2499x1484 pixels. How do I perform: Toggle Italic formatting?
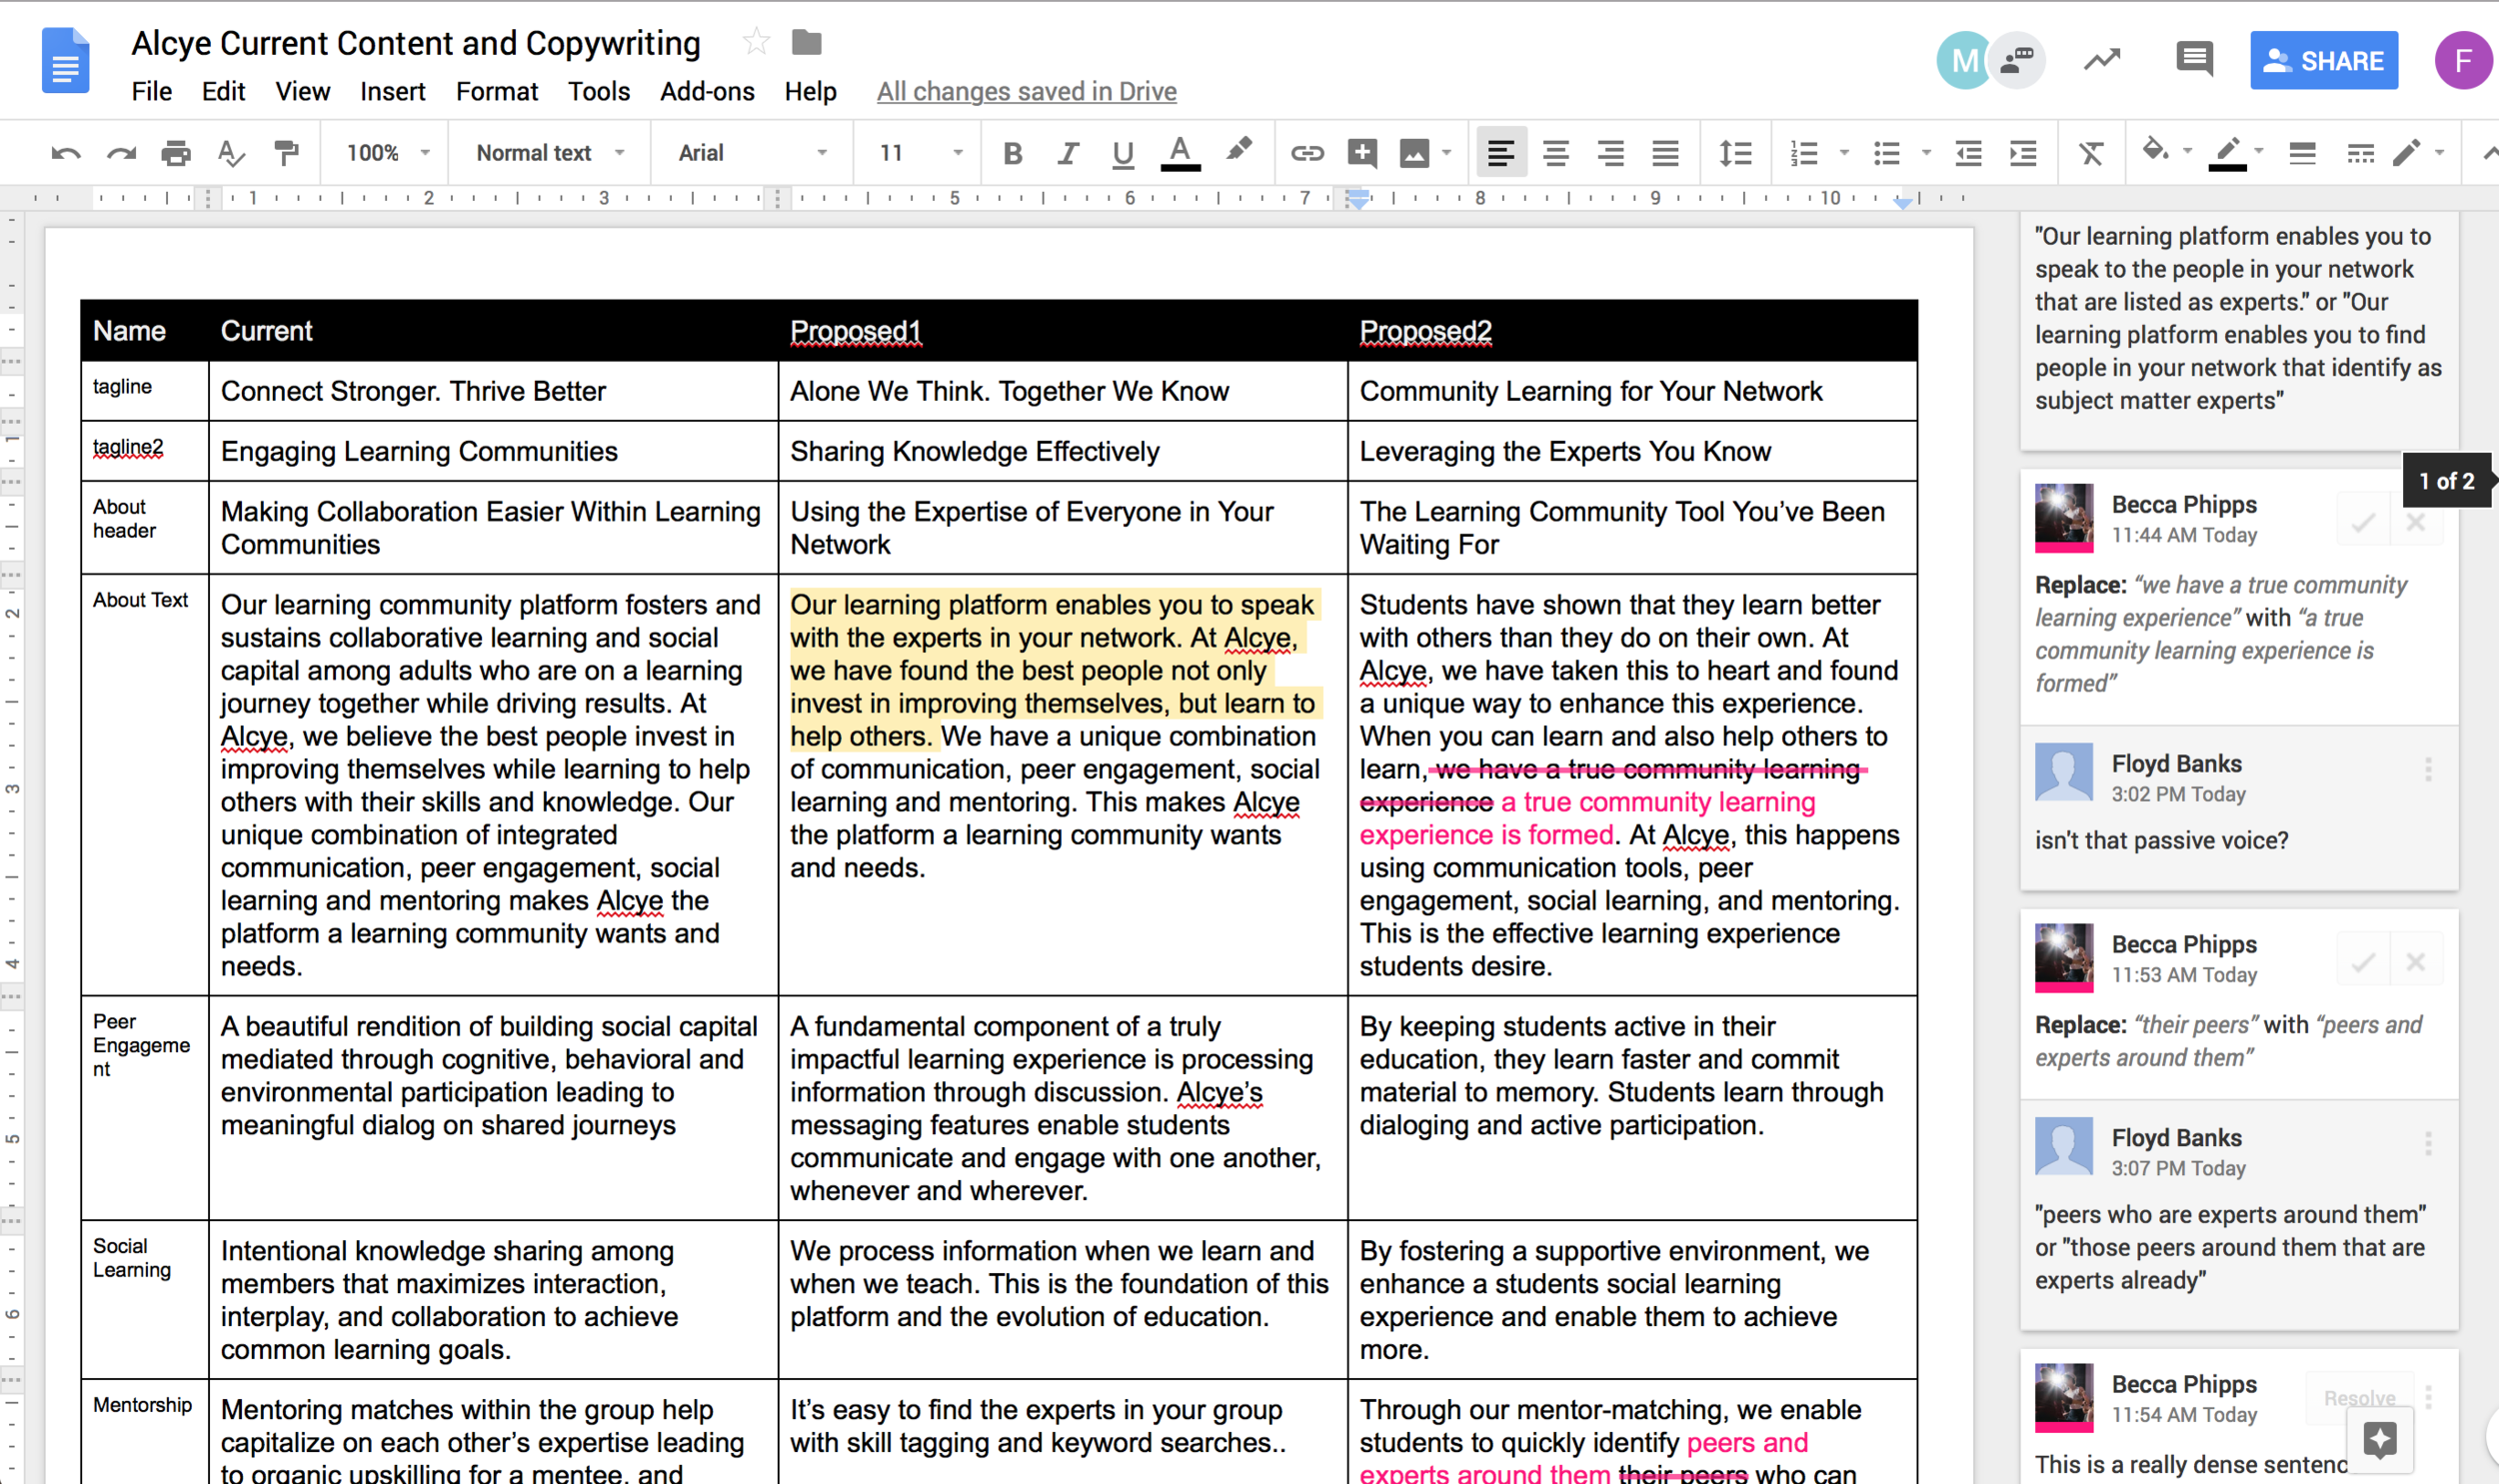(x=1067, y=153)
